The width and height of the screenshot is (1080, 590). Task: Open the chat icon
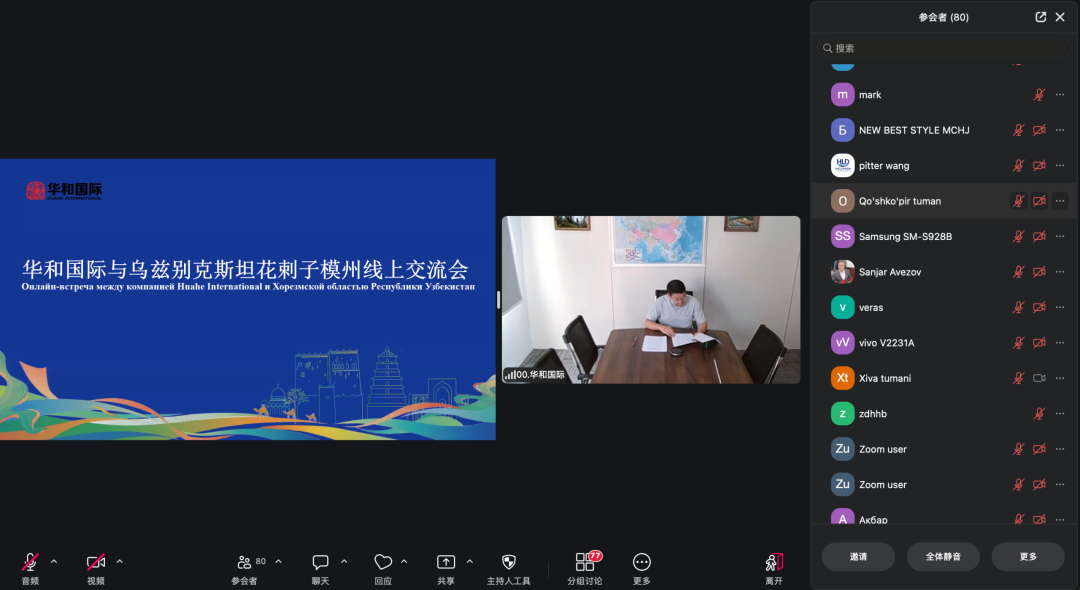point(320,562)
